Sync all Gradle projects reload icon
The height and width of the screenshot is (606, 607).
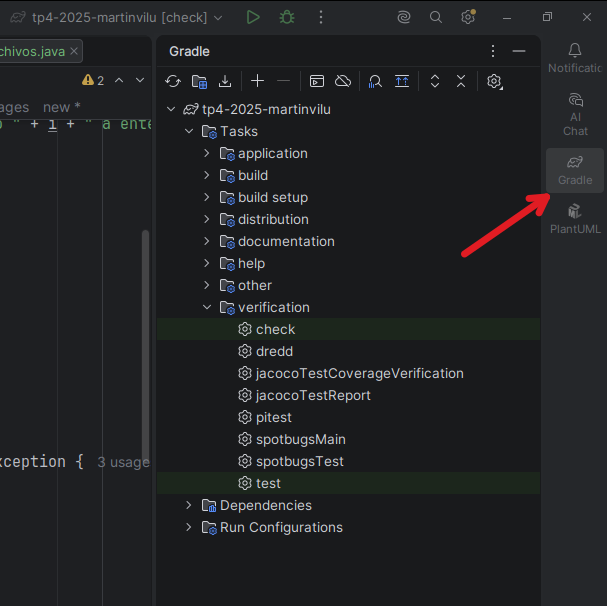173,81
